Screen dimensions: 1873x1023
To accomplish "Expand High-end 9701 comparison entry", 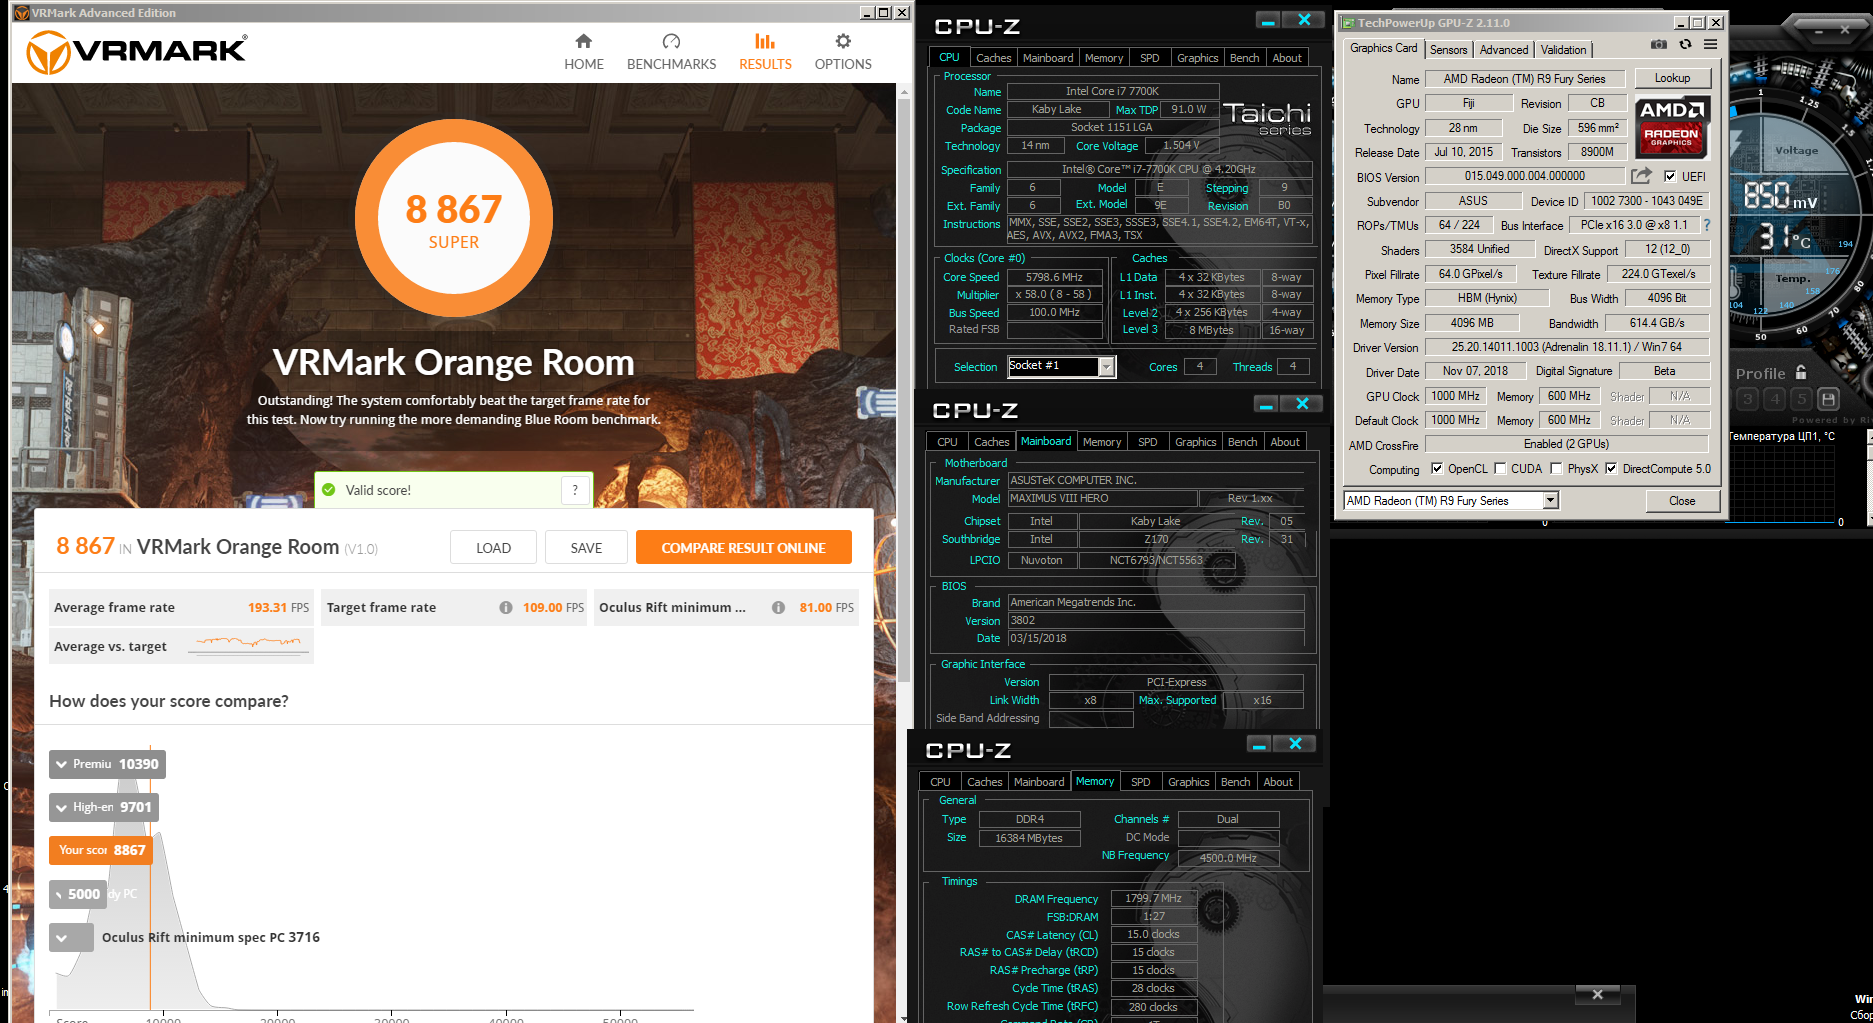I will pos(104,807).
